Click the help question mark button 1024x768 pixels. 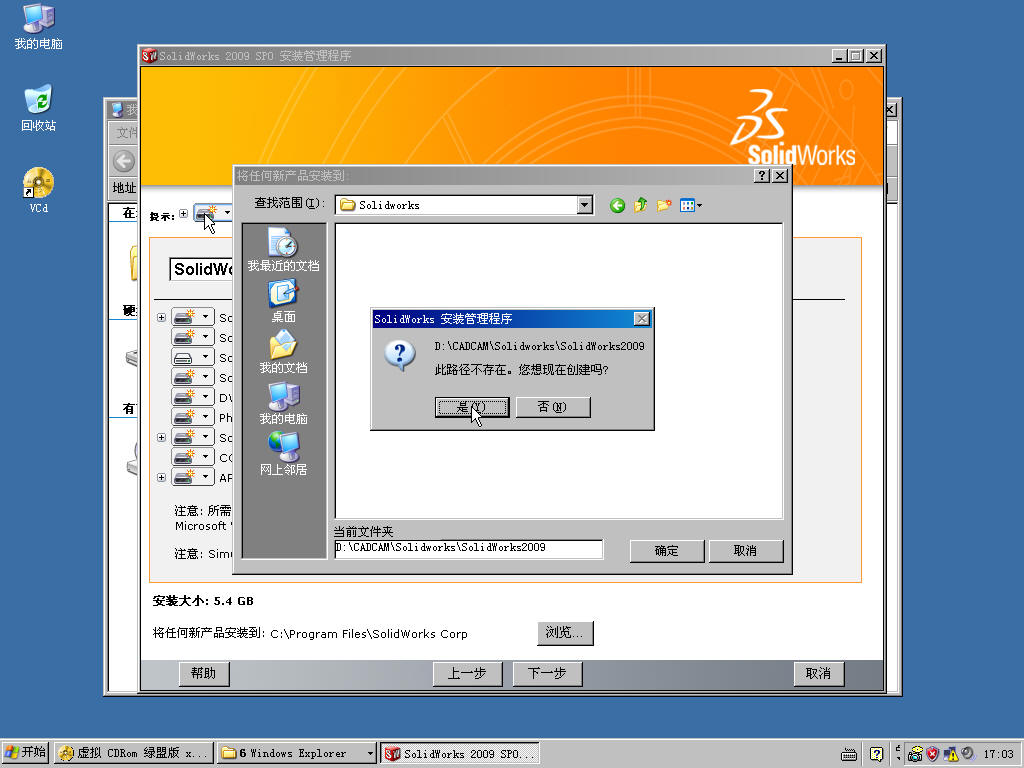(761, 176)
